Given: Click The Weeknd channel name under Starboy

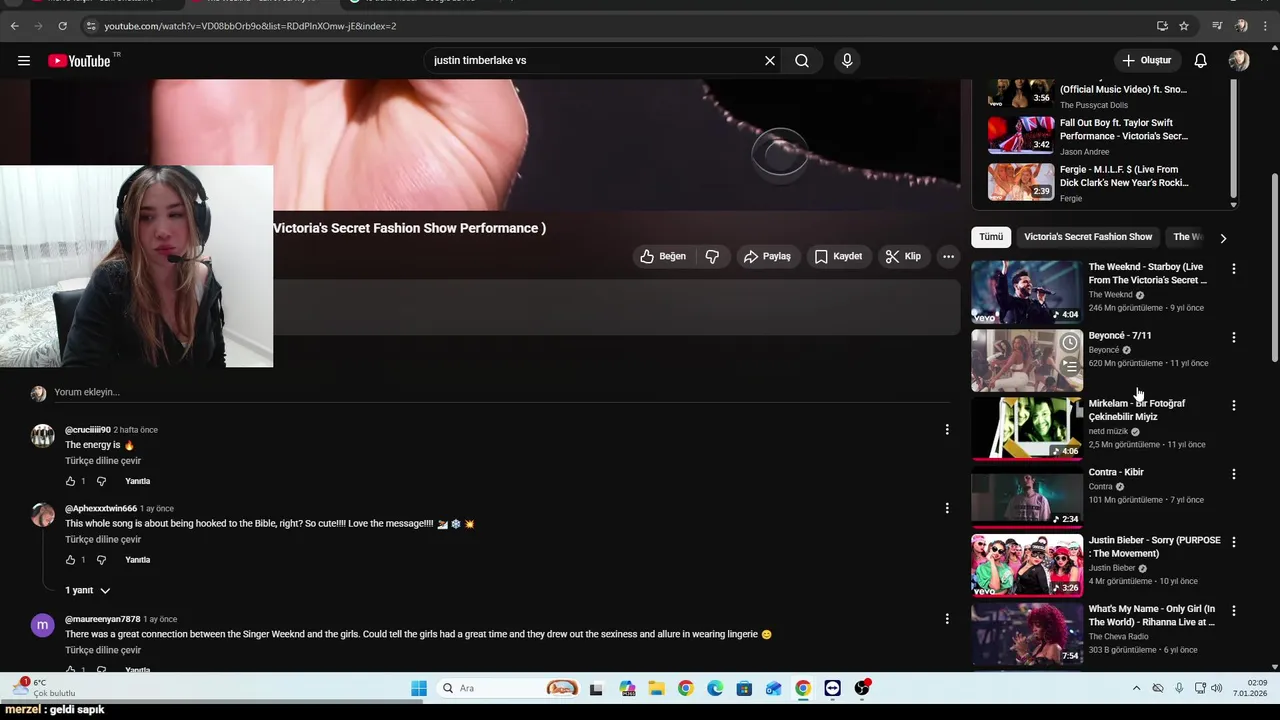Looking at the screenshot, I should click(1110, 295).
